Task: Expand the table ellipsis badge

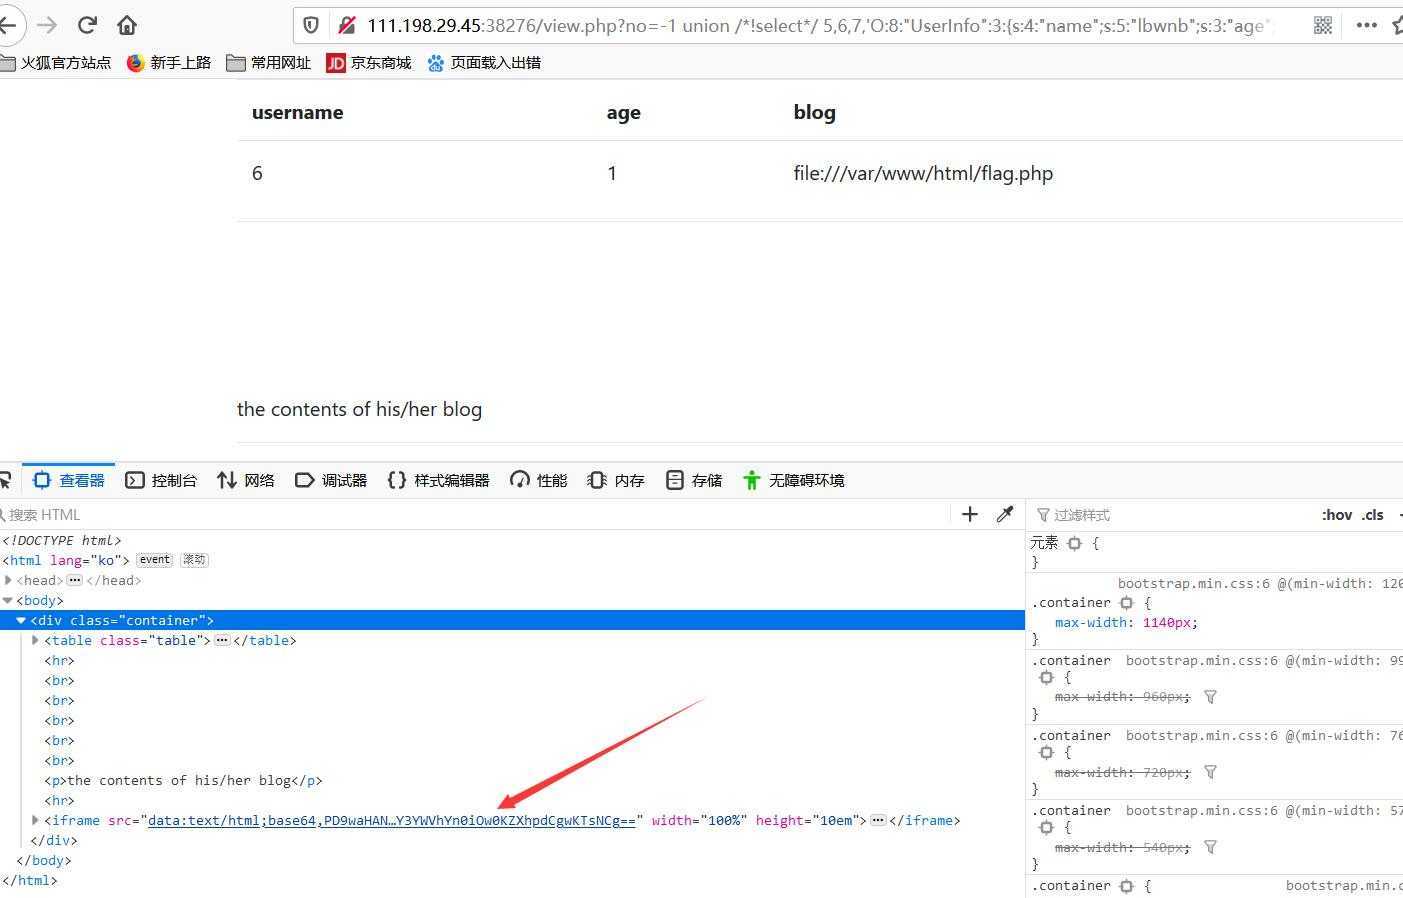Action: click(x=222, y=640)
